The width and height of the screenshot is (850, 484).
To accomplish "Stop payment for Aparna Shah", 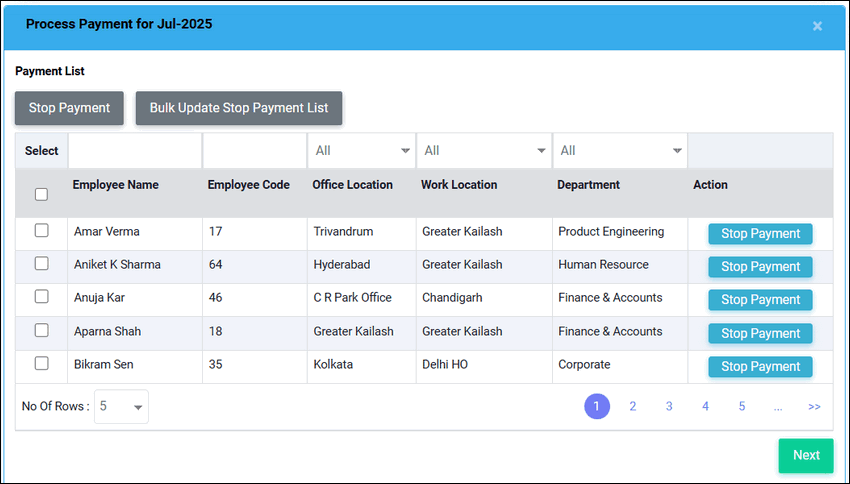I will point(760,333).
